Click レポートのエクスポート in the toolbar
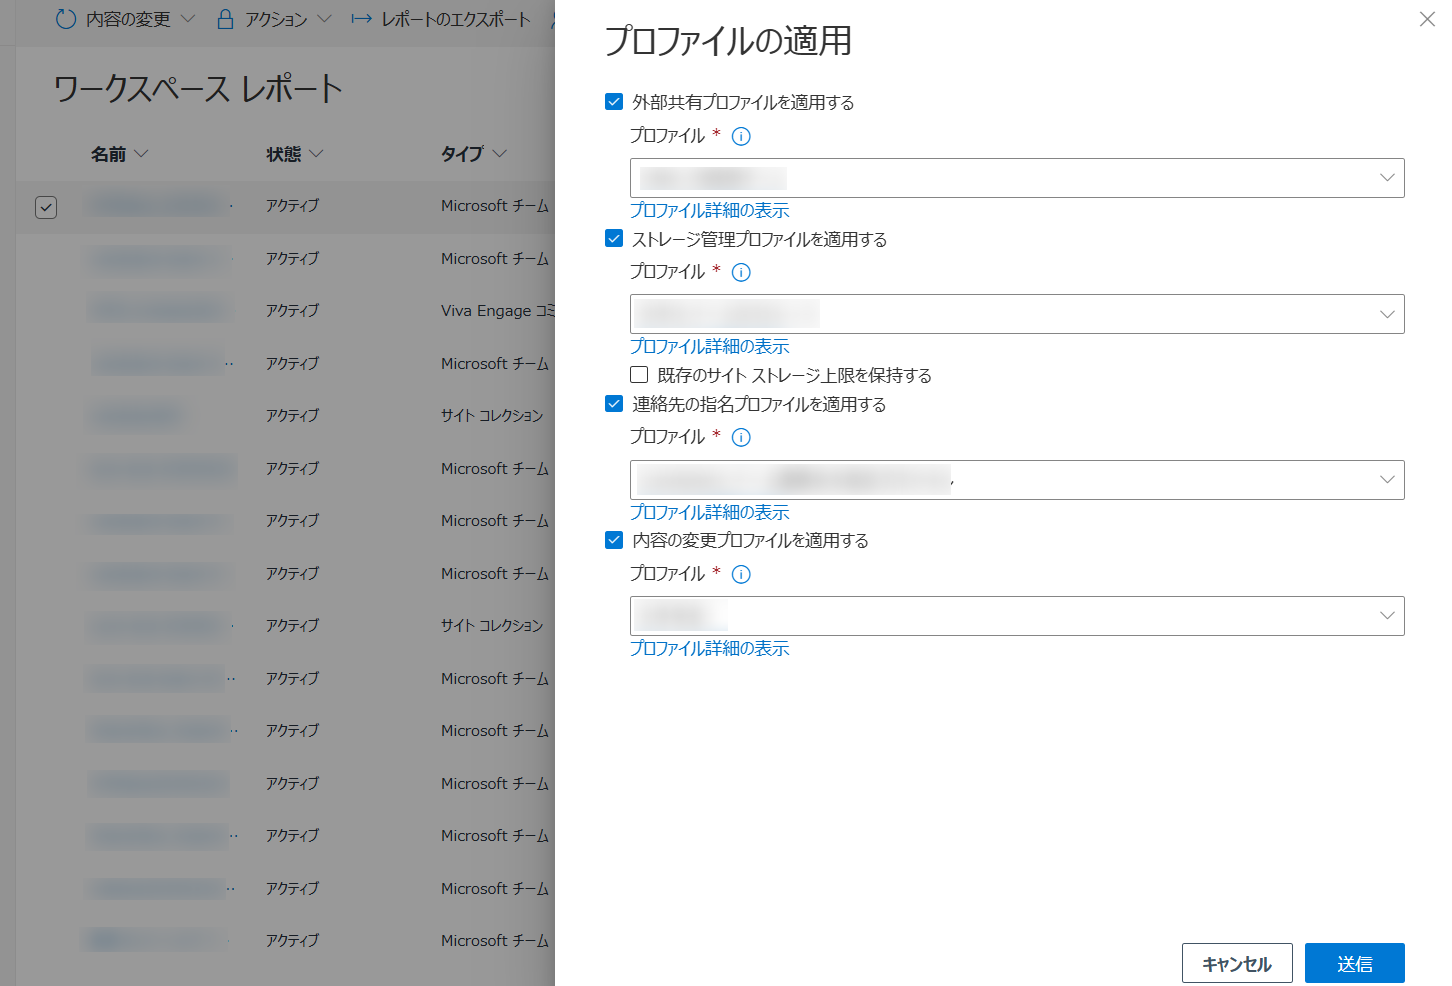The image size is (1452, 986). (x=441, y=19)
